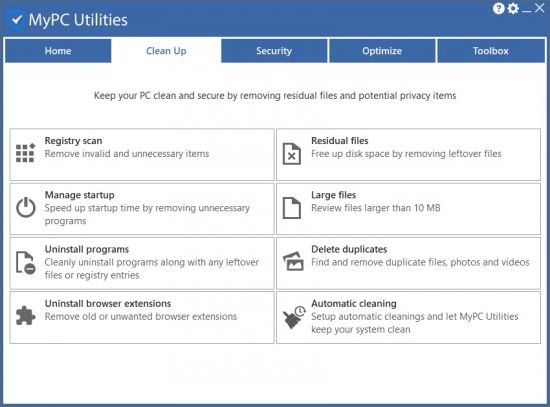
Task: Go to the Toolbox tab
Action: pos(491,51)
